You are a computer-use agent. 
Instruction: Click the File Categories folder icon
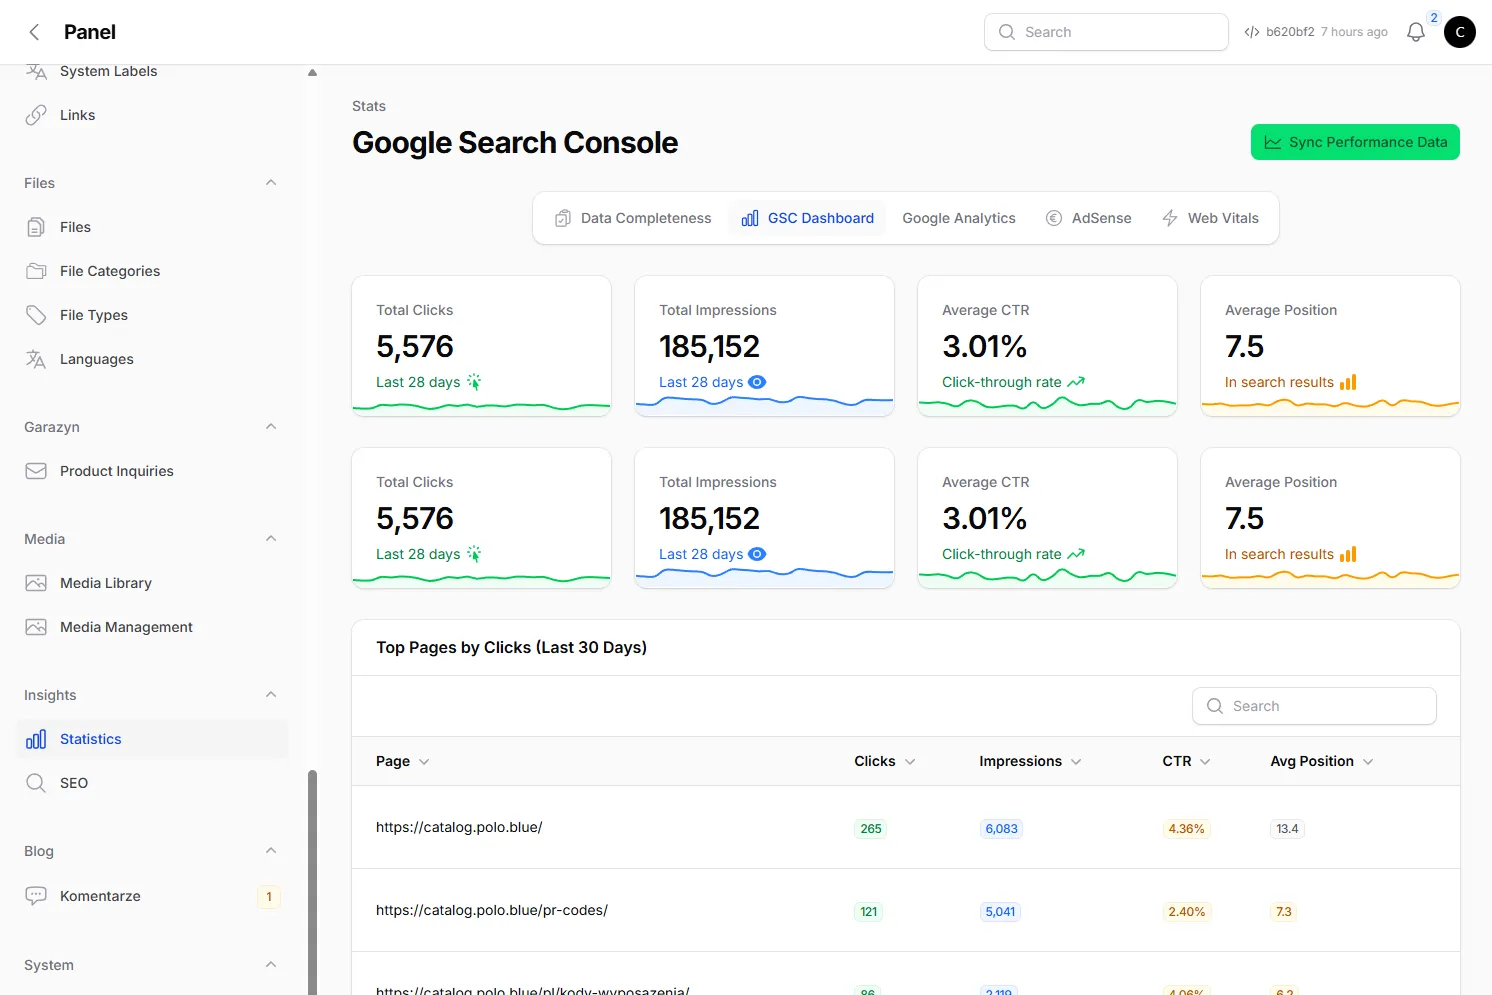[x=36, y=271]
